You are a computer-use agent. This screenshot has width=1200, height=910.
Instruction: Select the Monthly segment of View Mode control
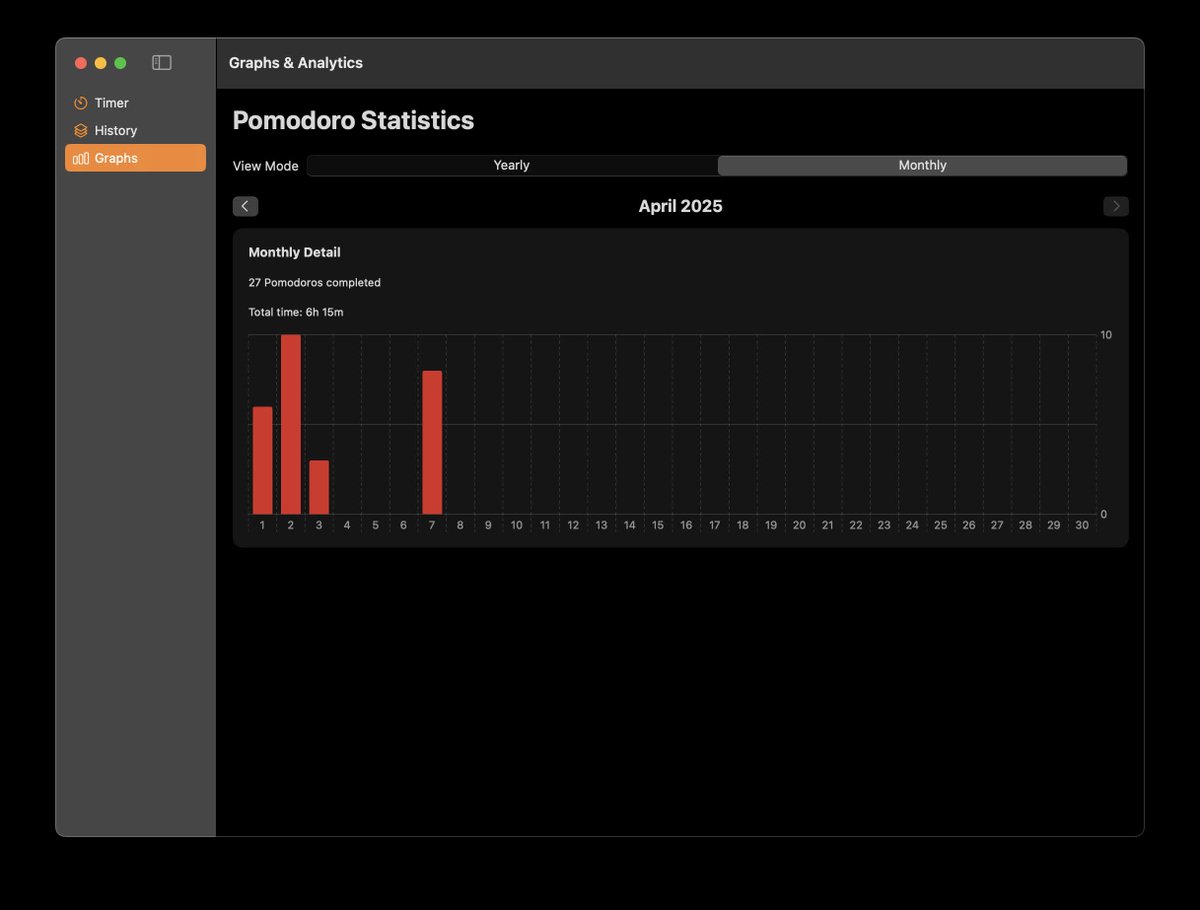point(922,165)
